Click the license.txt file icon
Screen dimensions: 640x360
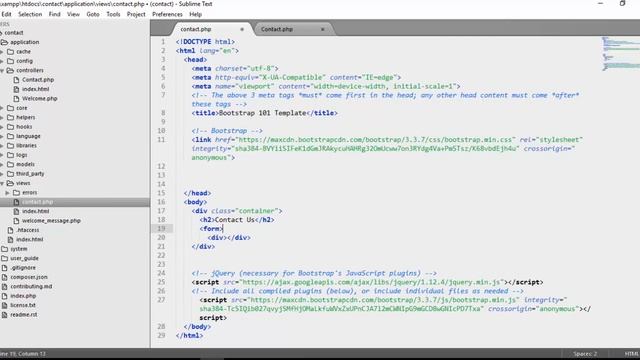click(4, 305)
